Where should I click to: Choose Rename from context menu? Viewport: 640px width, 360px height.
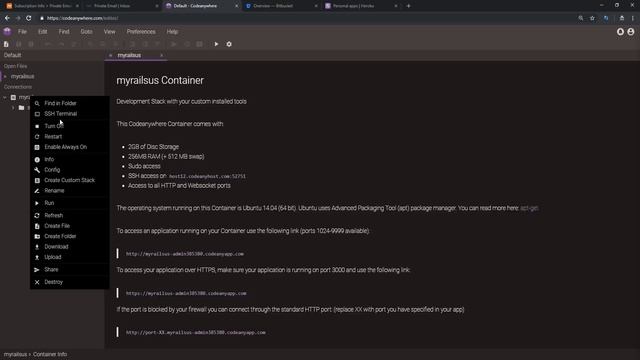pos(69,191)
